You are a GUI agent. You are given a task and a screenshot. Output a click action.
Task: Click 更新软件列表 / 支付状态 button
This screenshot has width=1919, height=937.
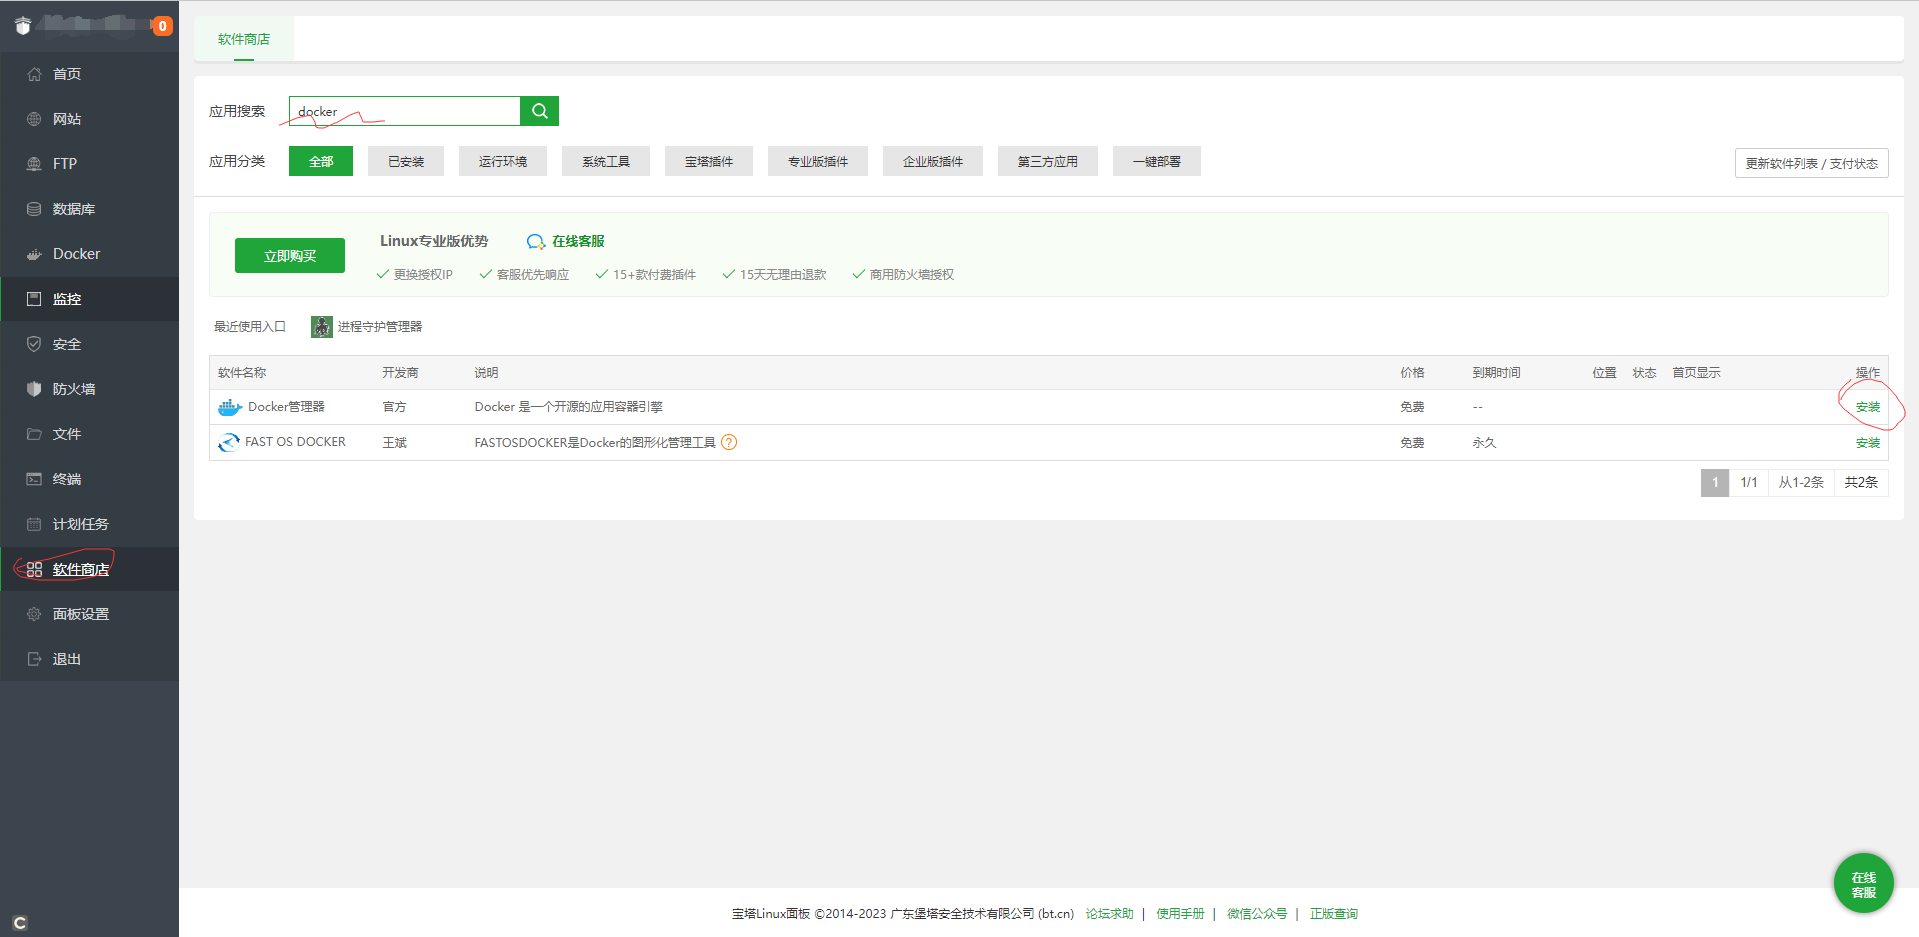(1811, 163)
